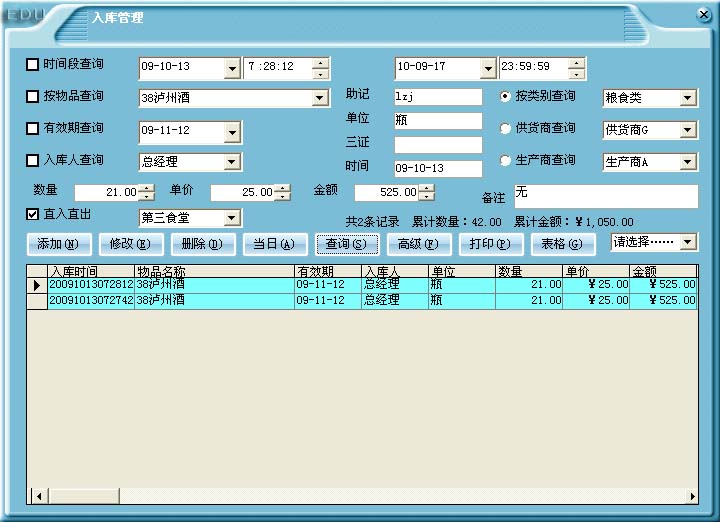Click the 修改(E) button
The height and width of the screenshot is (522, 720).
click(x=131, y=244)
